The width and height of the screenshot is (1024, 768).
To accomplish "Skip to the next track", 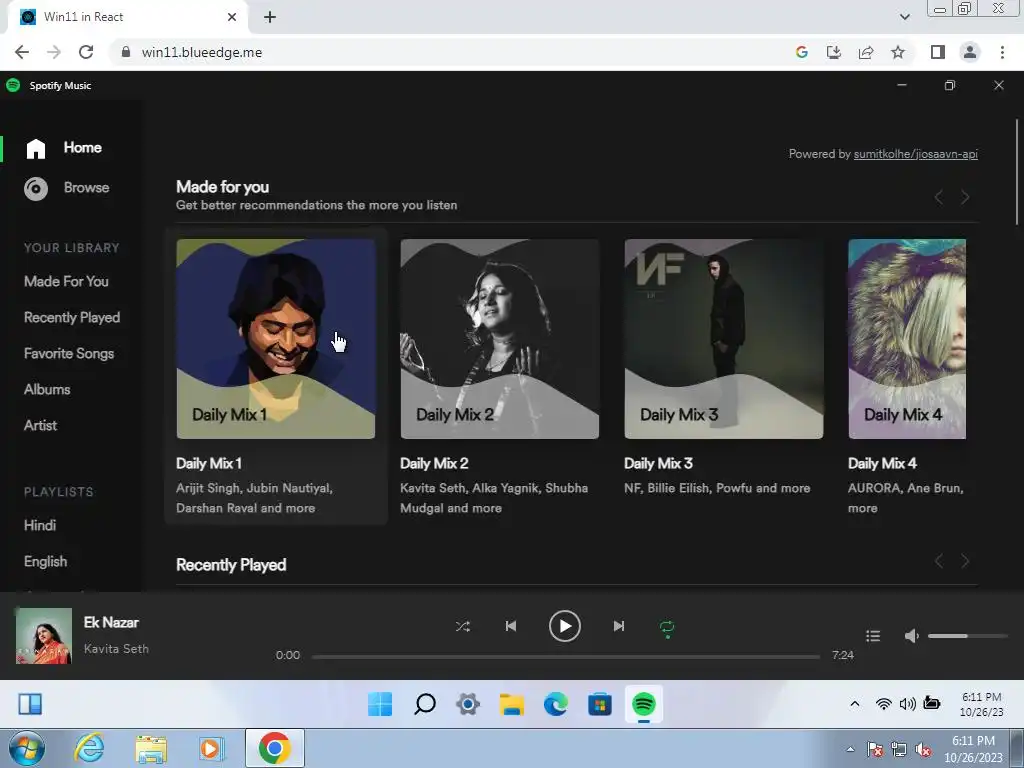I will tap(618, 626).
